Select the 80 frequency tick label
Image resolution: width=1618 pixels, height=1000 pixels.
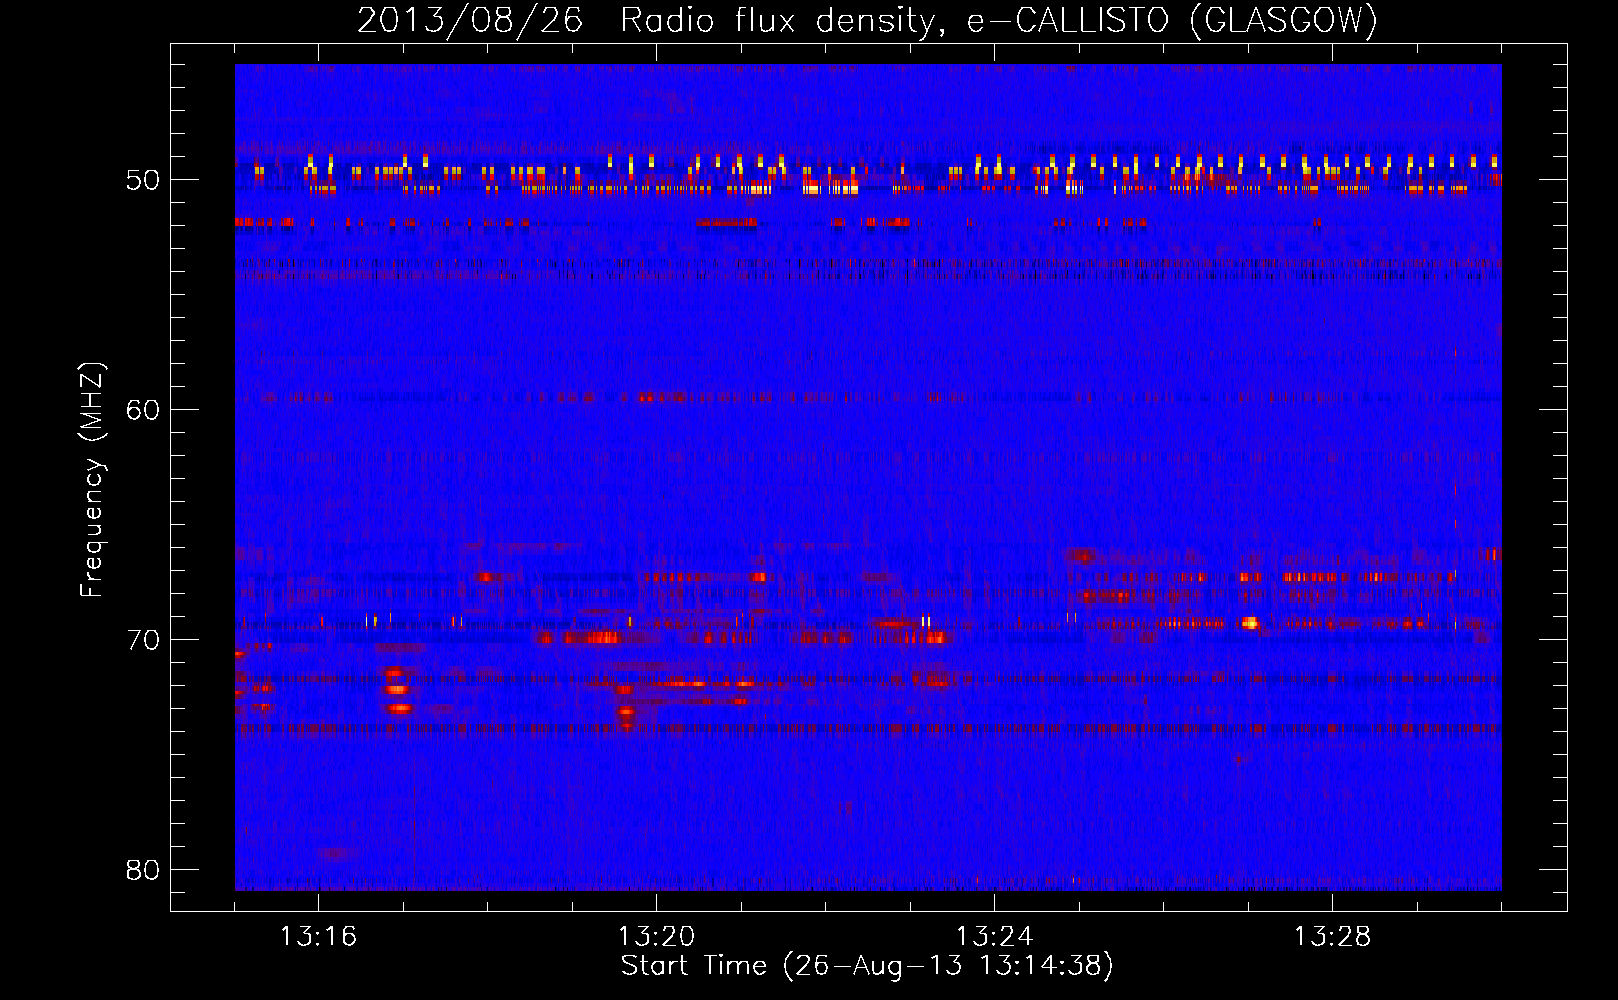[143, 870]
